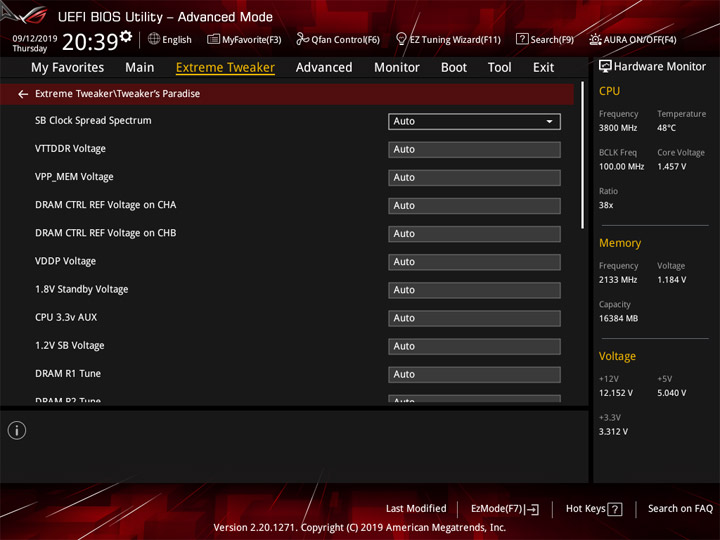Click the SB Clock Spread Spectrum label
This screenshot has width=720, height=540.
pyautogui.click(x=93, y=120)
